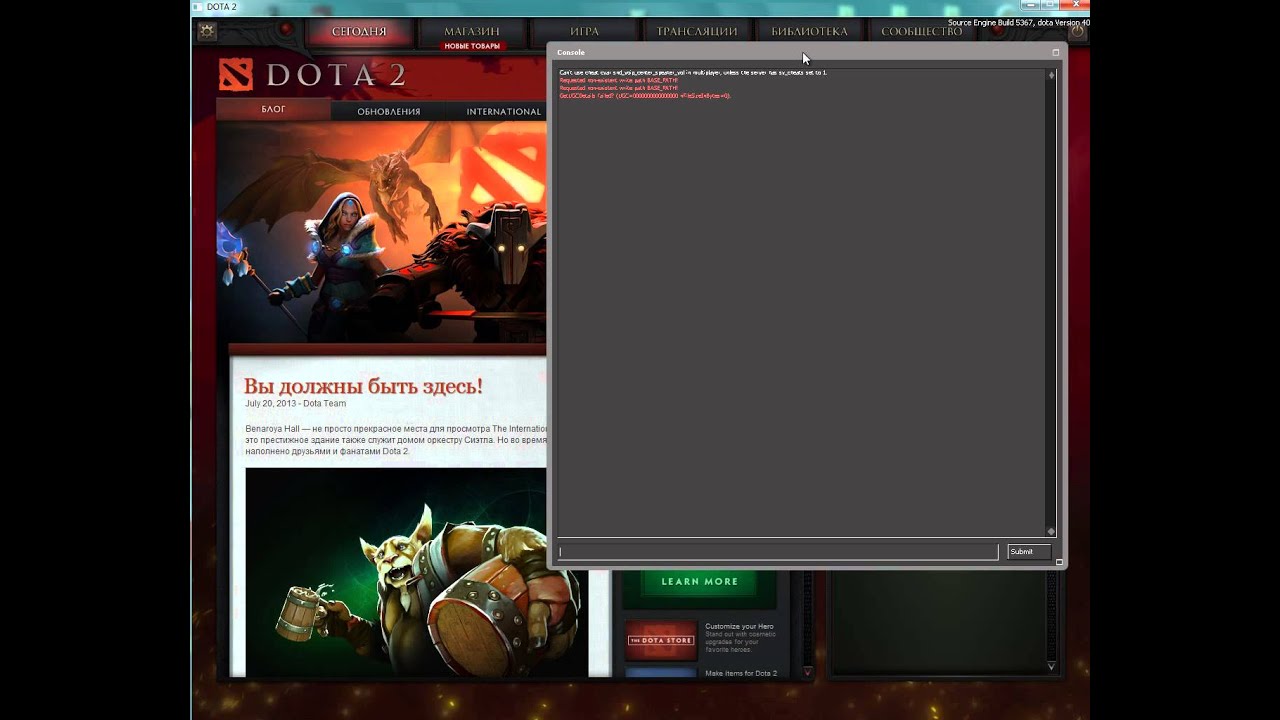This screenshot has width=1280, height=720.
Task: Go to the БИБЛИОТЕКА tab
Action: click(x=809, y=32)
